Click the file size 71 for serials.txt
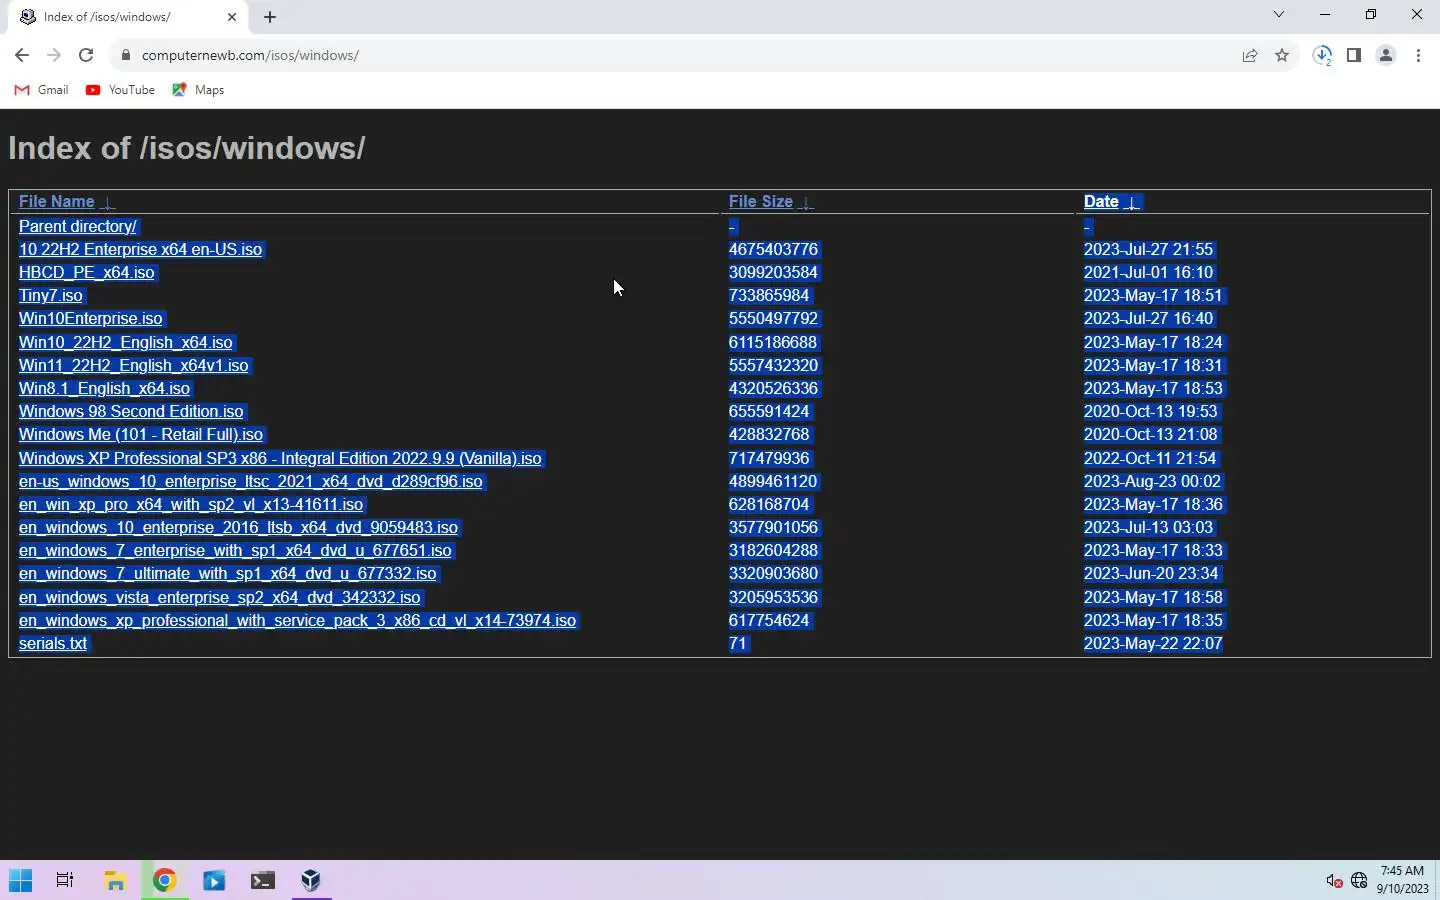Viewport: 1440px width, 900px height. pos(738,644)
